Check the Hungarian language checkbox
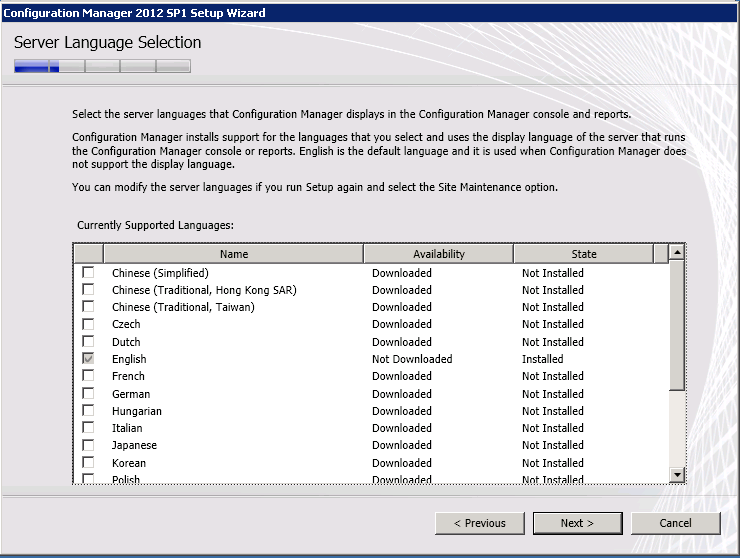Screen dimensions: 740x558 point(89,411)
